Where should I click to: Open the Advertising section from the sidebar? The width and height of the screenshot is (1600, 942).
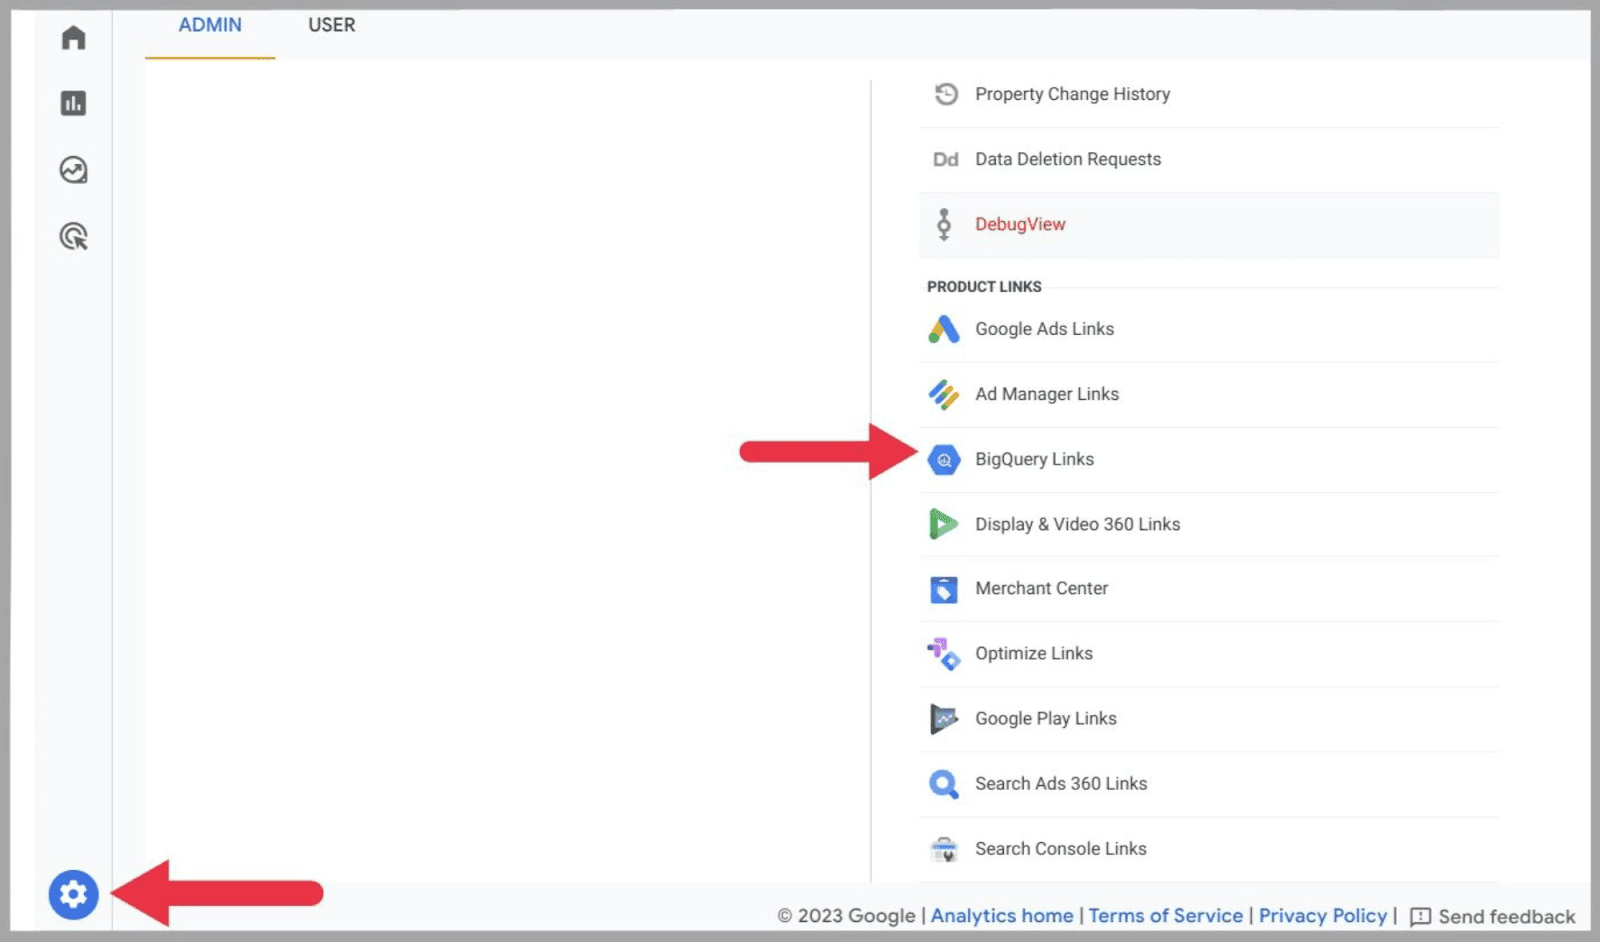tap(72, 237)
